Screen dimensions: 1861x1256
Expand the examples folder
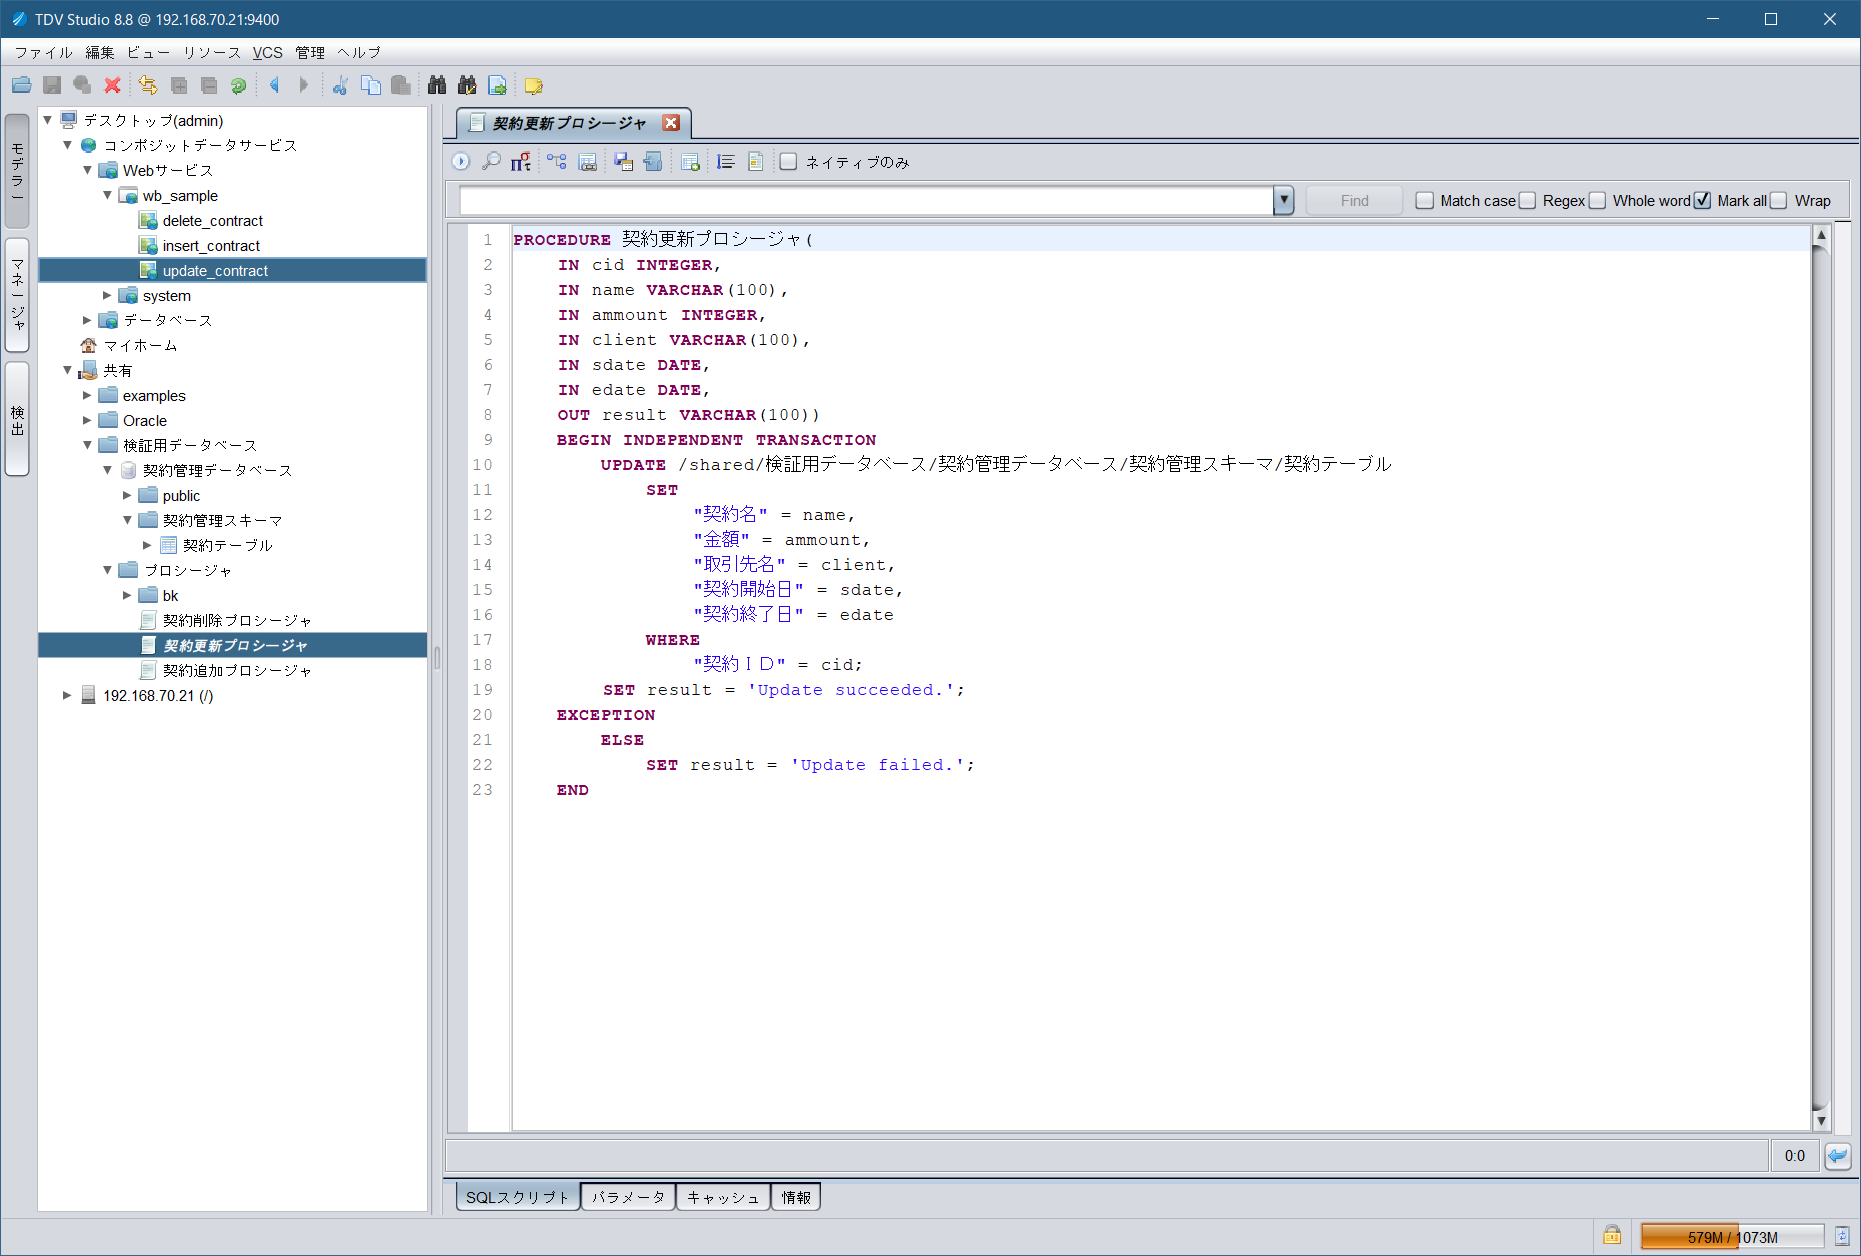click(87, 396)
